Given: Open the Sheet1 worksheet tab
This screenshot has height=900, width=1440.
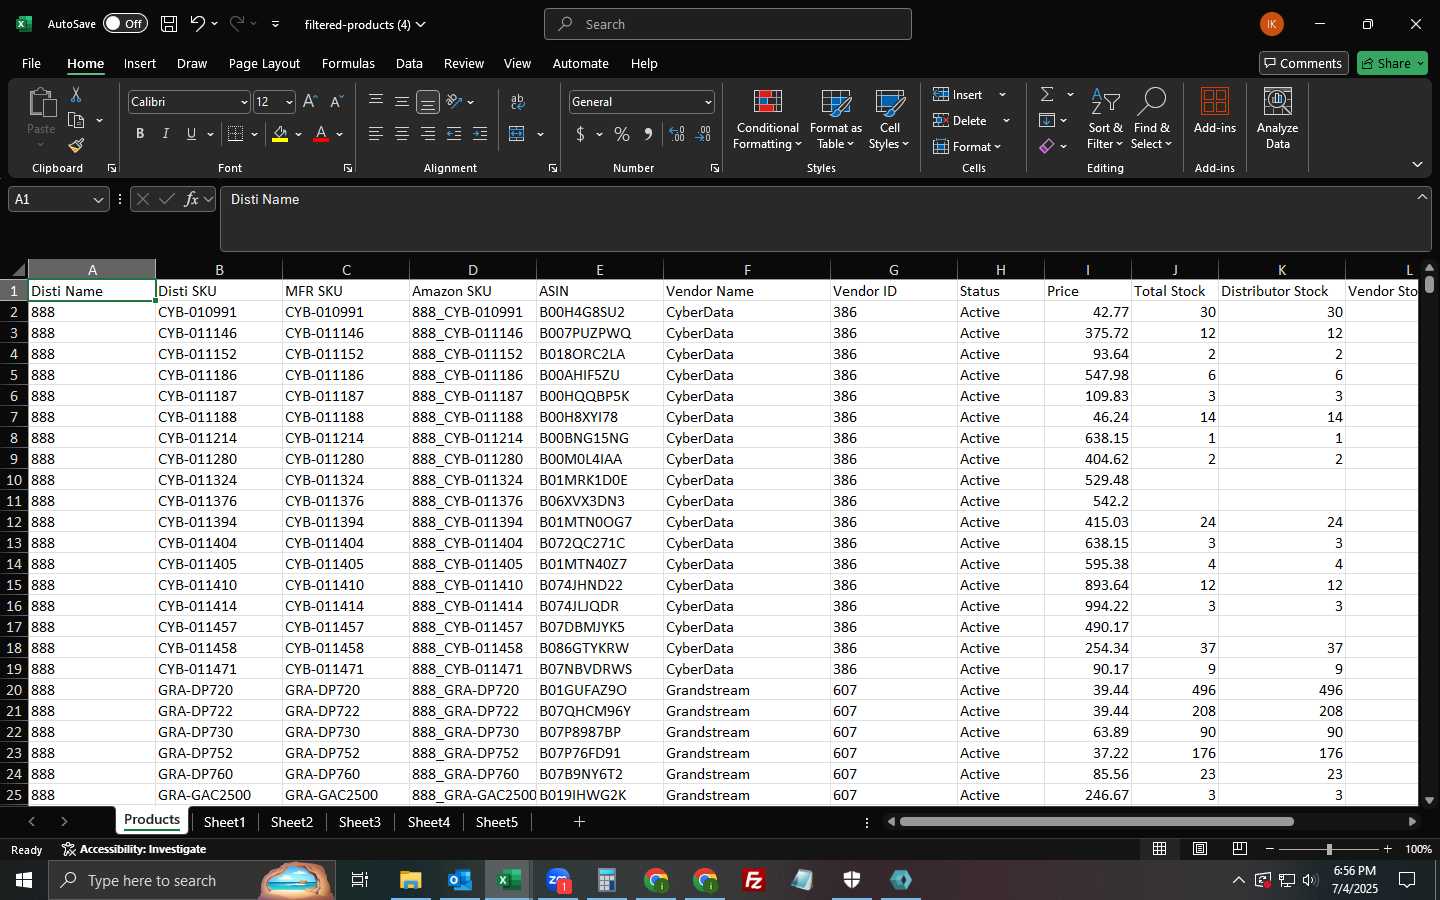Looking at the screenshot, I should point(224,822).
